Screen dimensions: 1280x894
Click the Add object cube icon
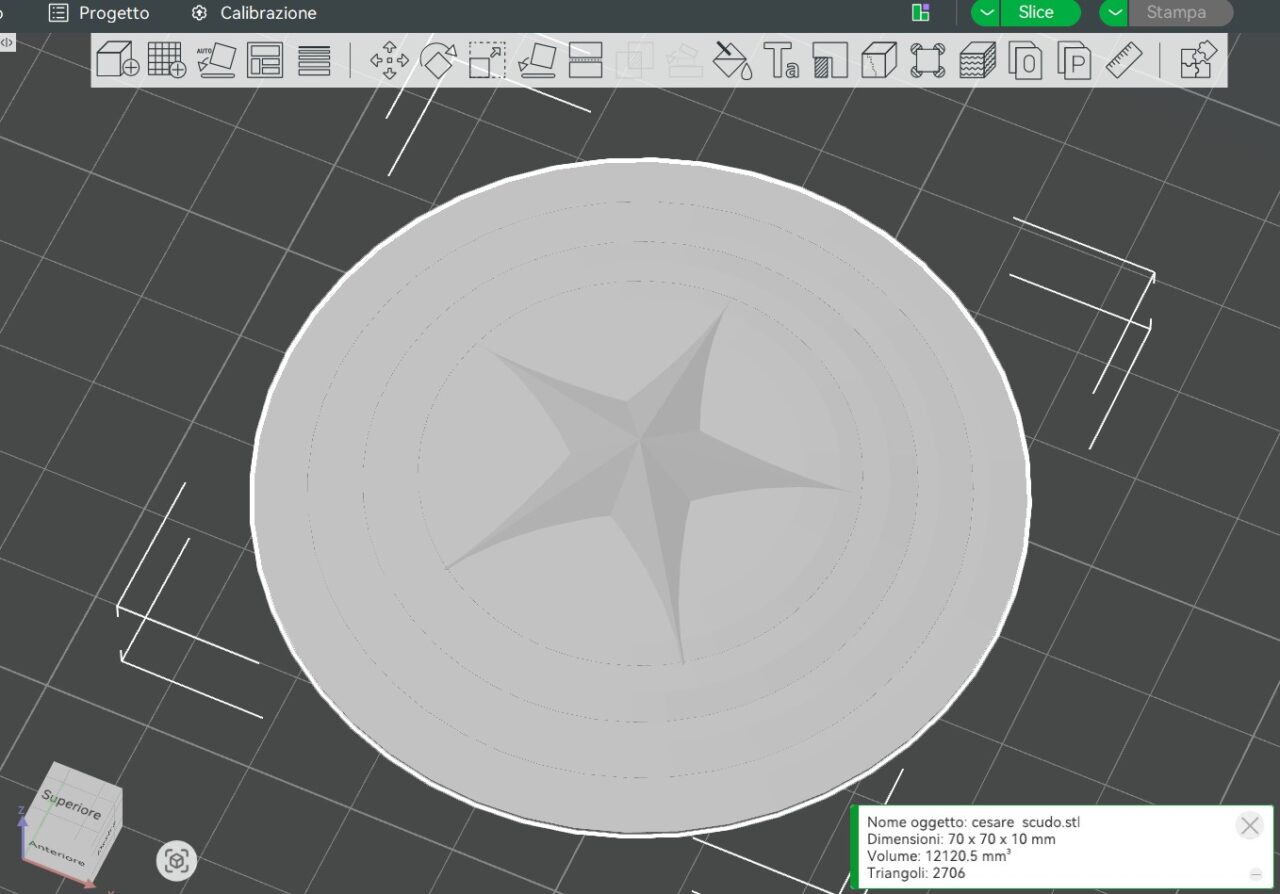[117, 60]
